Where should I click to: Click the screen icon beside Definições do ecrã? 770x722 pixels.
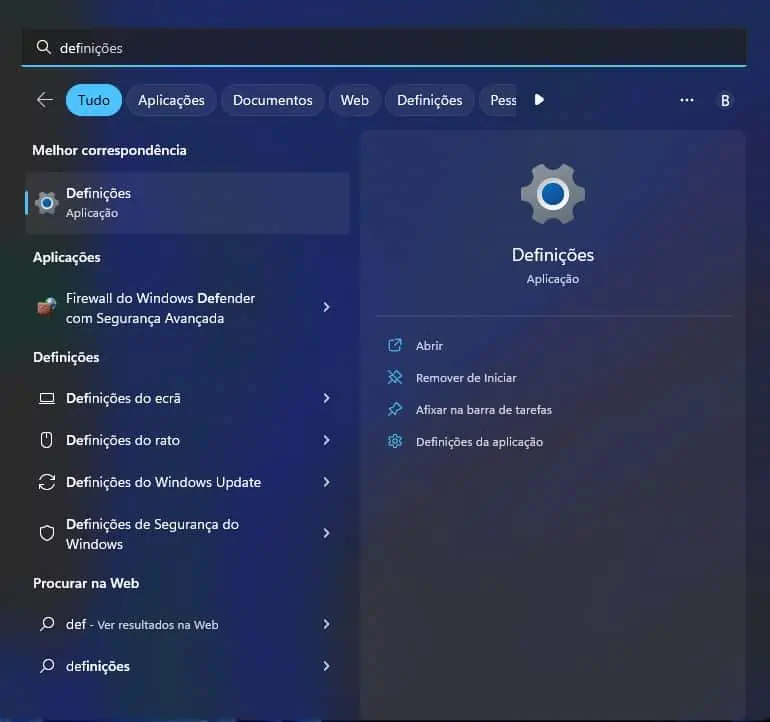47,398
